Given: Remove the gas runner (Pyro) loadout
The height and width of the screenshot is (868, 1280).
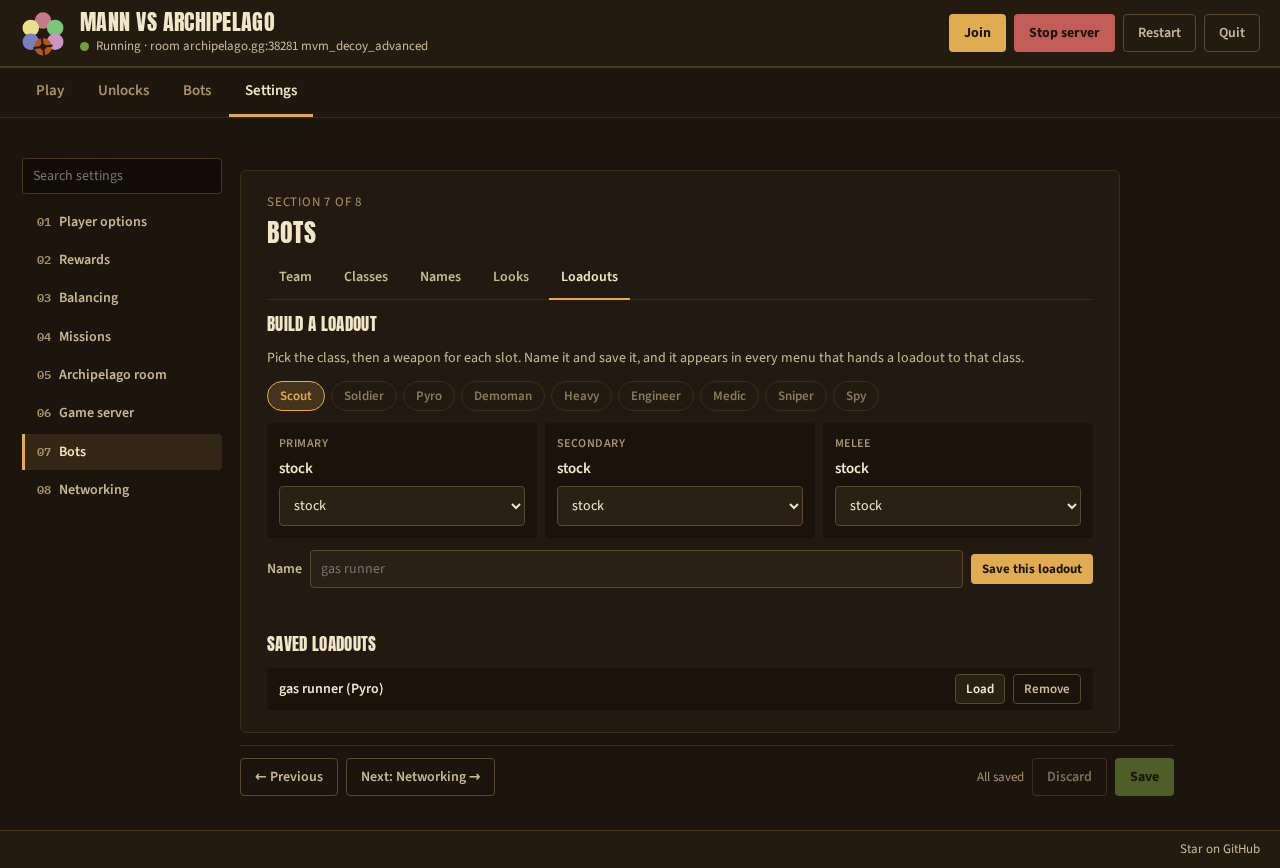Looking at the screenshot, I should [x=1047, y=689].
